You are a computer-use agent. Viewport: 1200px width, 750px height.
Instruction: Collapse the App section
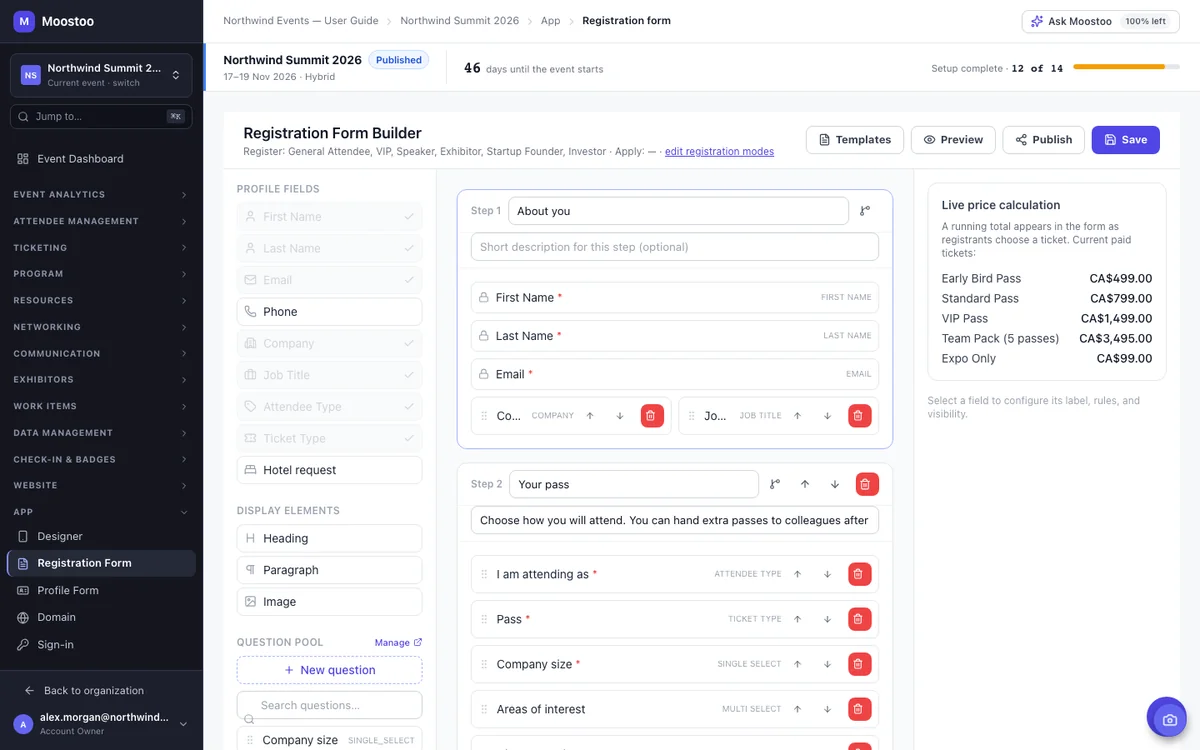point(101,512)
